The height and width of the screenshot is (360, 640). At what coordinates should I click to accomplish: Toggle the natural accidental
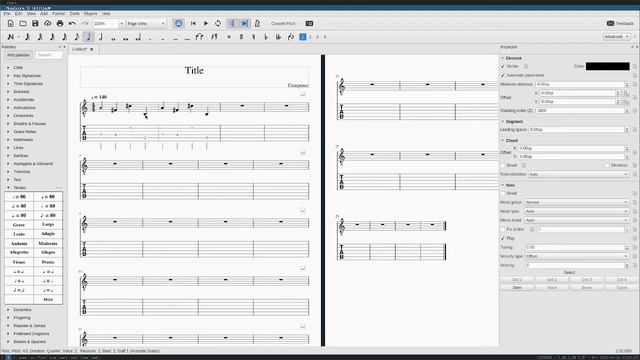(x=253, y=37)
